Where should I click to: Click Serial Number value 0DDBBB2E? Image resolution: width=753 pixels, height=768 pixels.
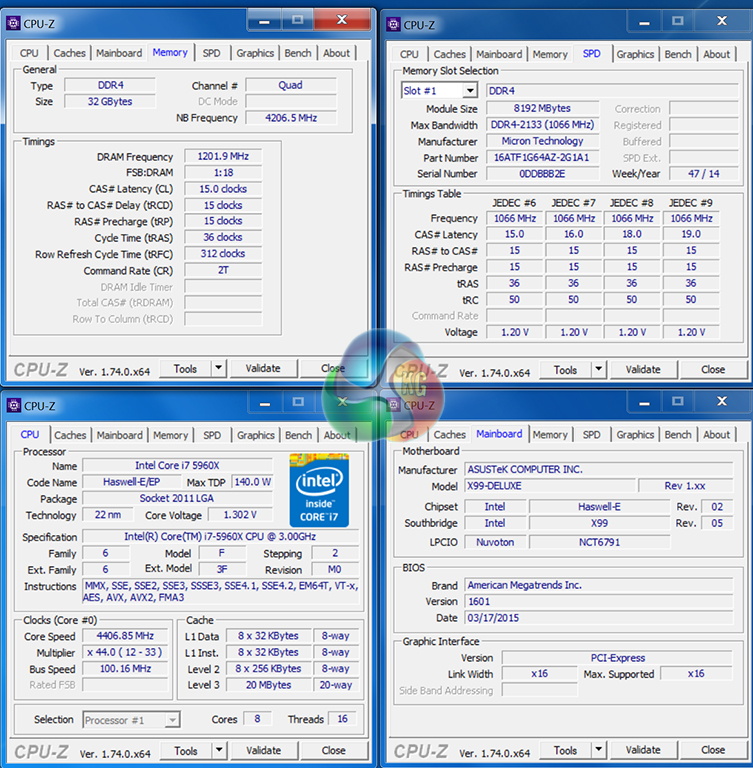point(542,173)
